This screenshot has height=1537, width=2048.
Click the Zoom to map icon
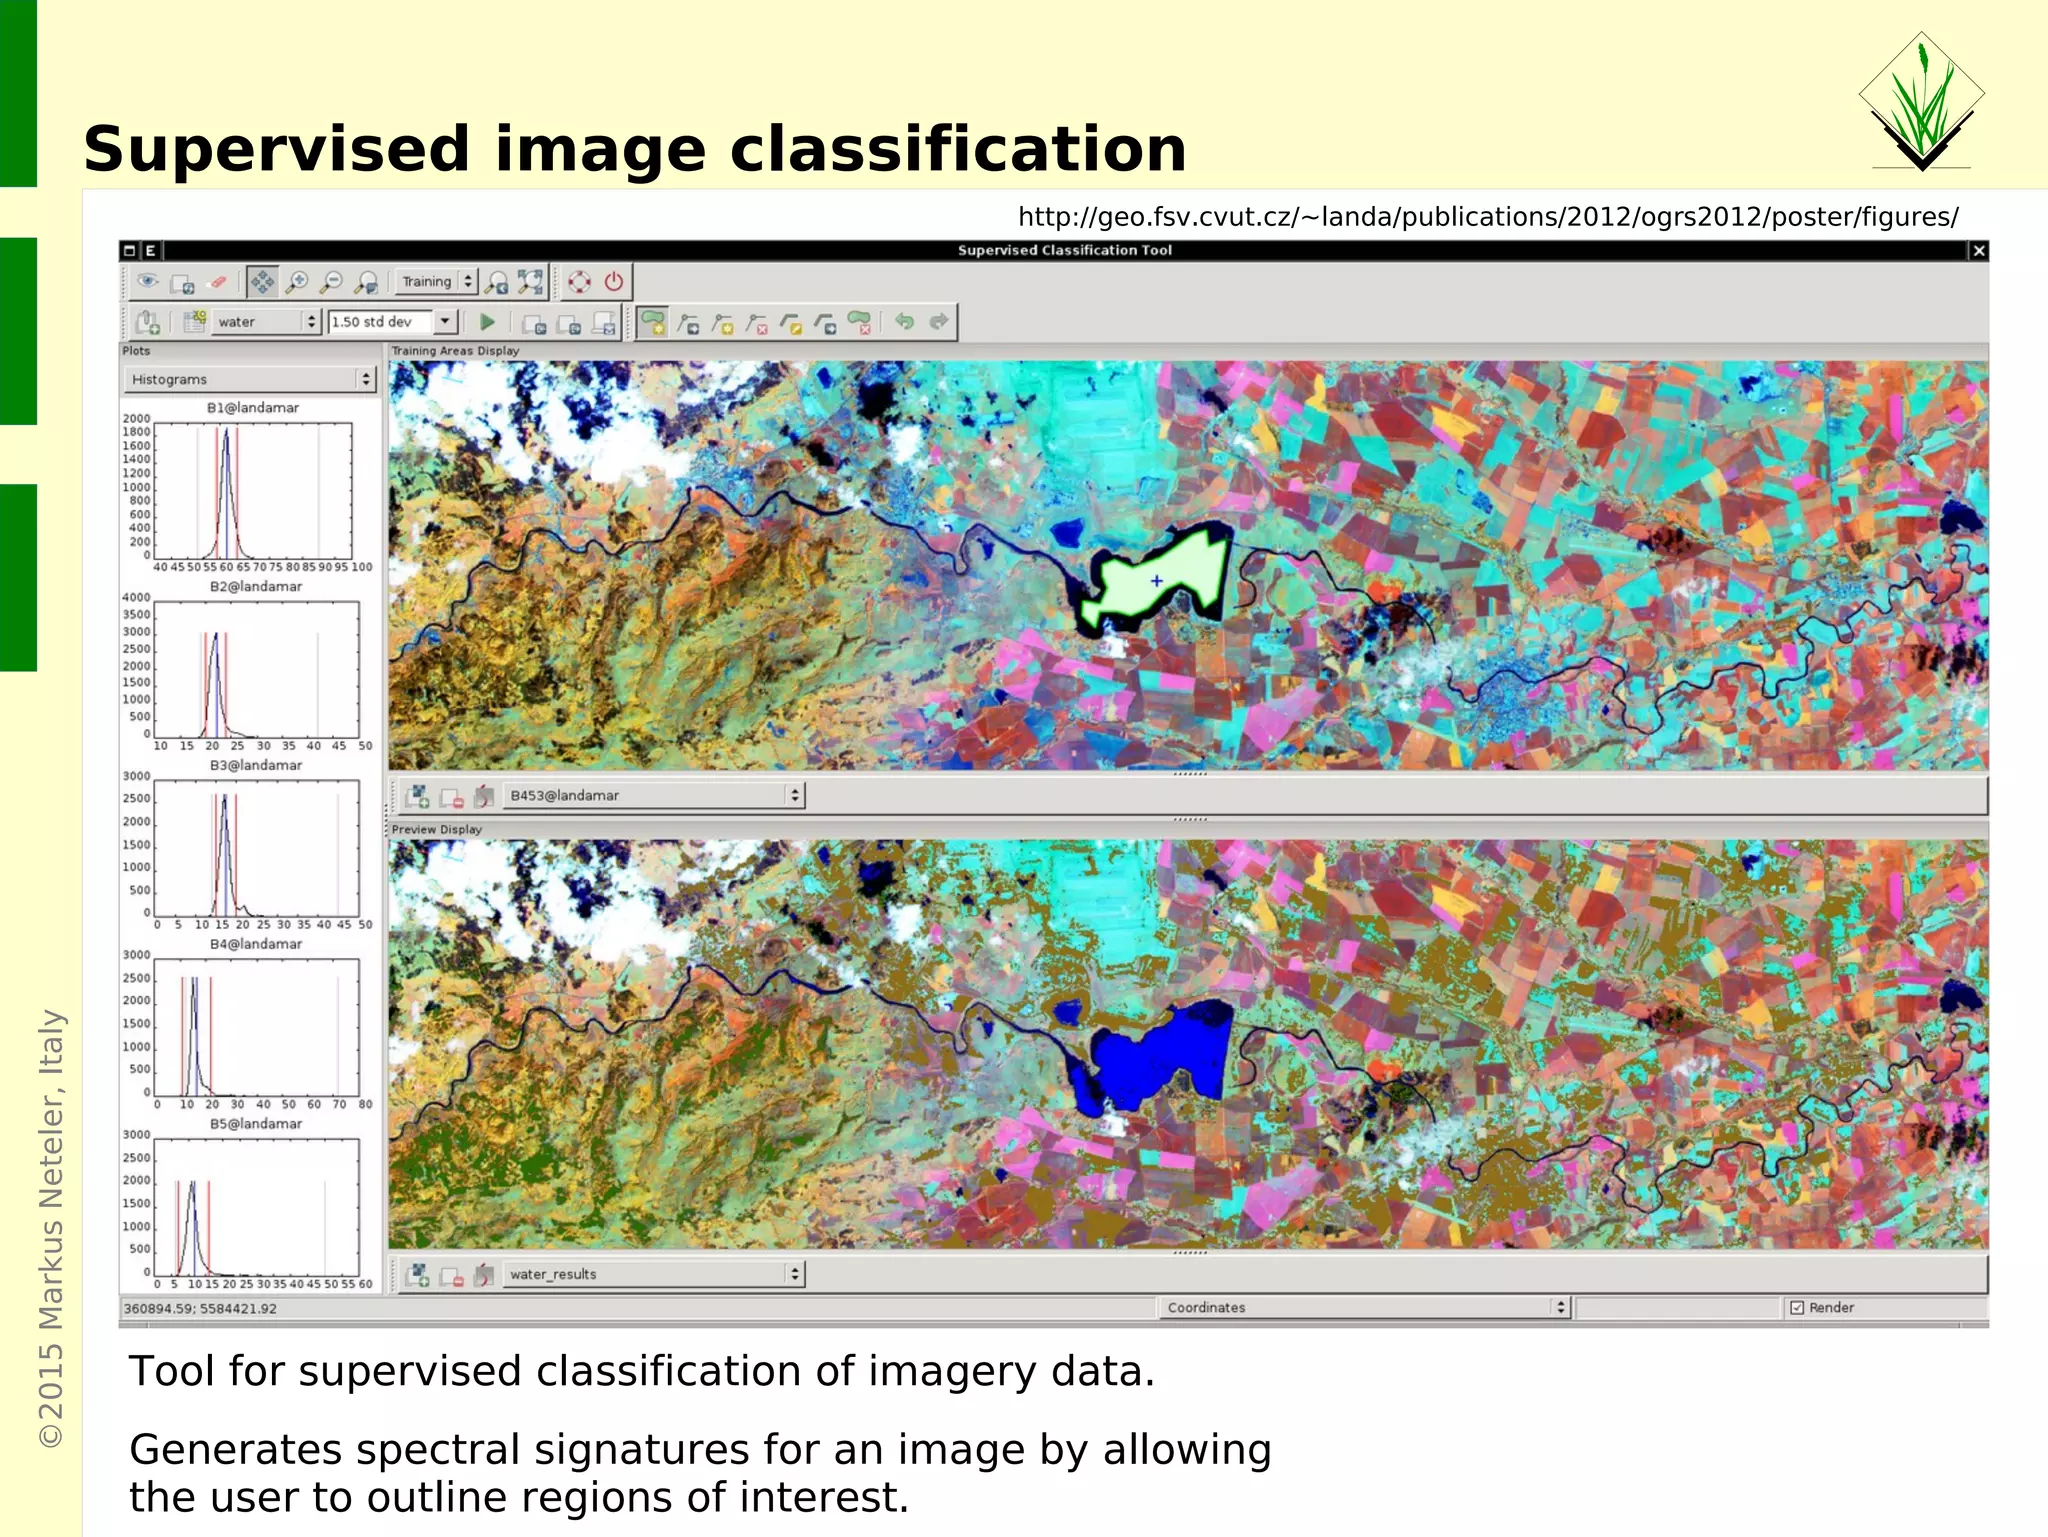[x=367, y=283]
